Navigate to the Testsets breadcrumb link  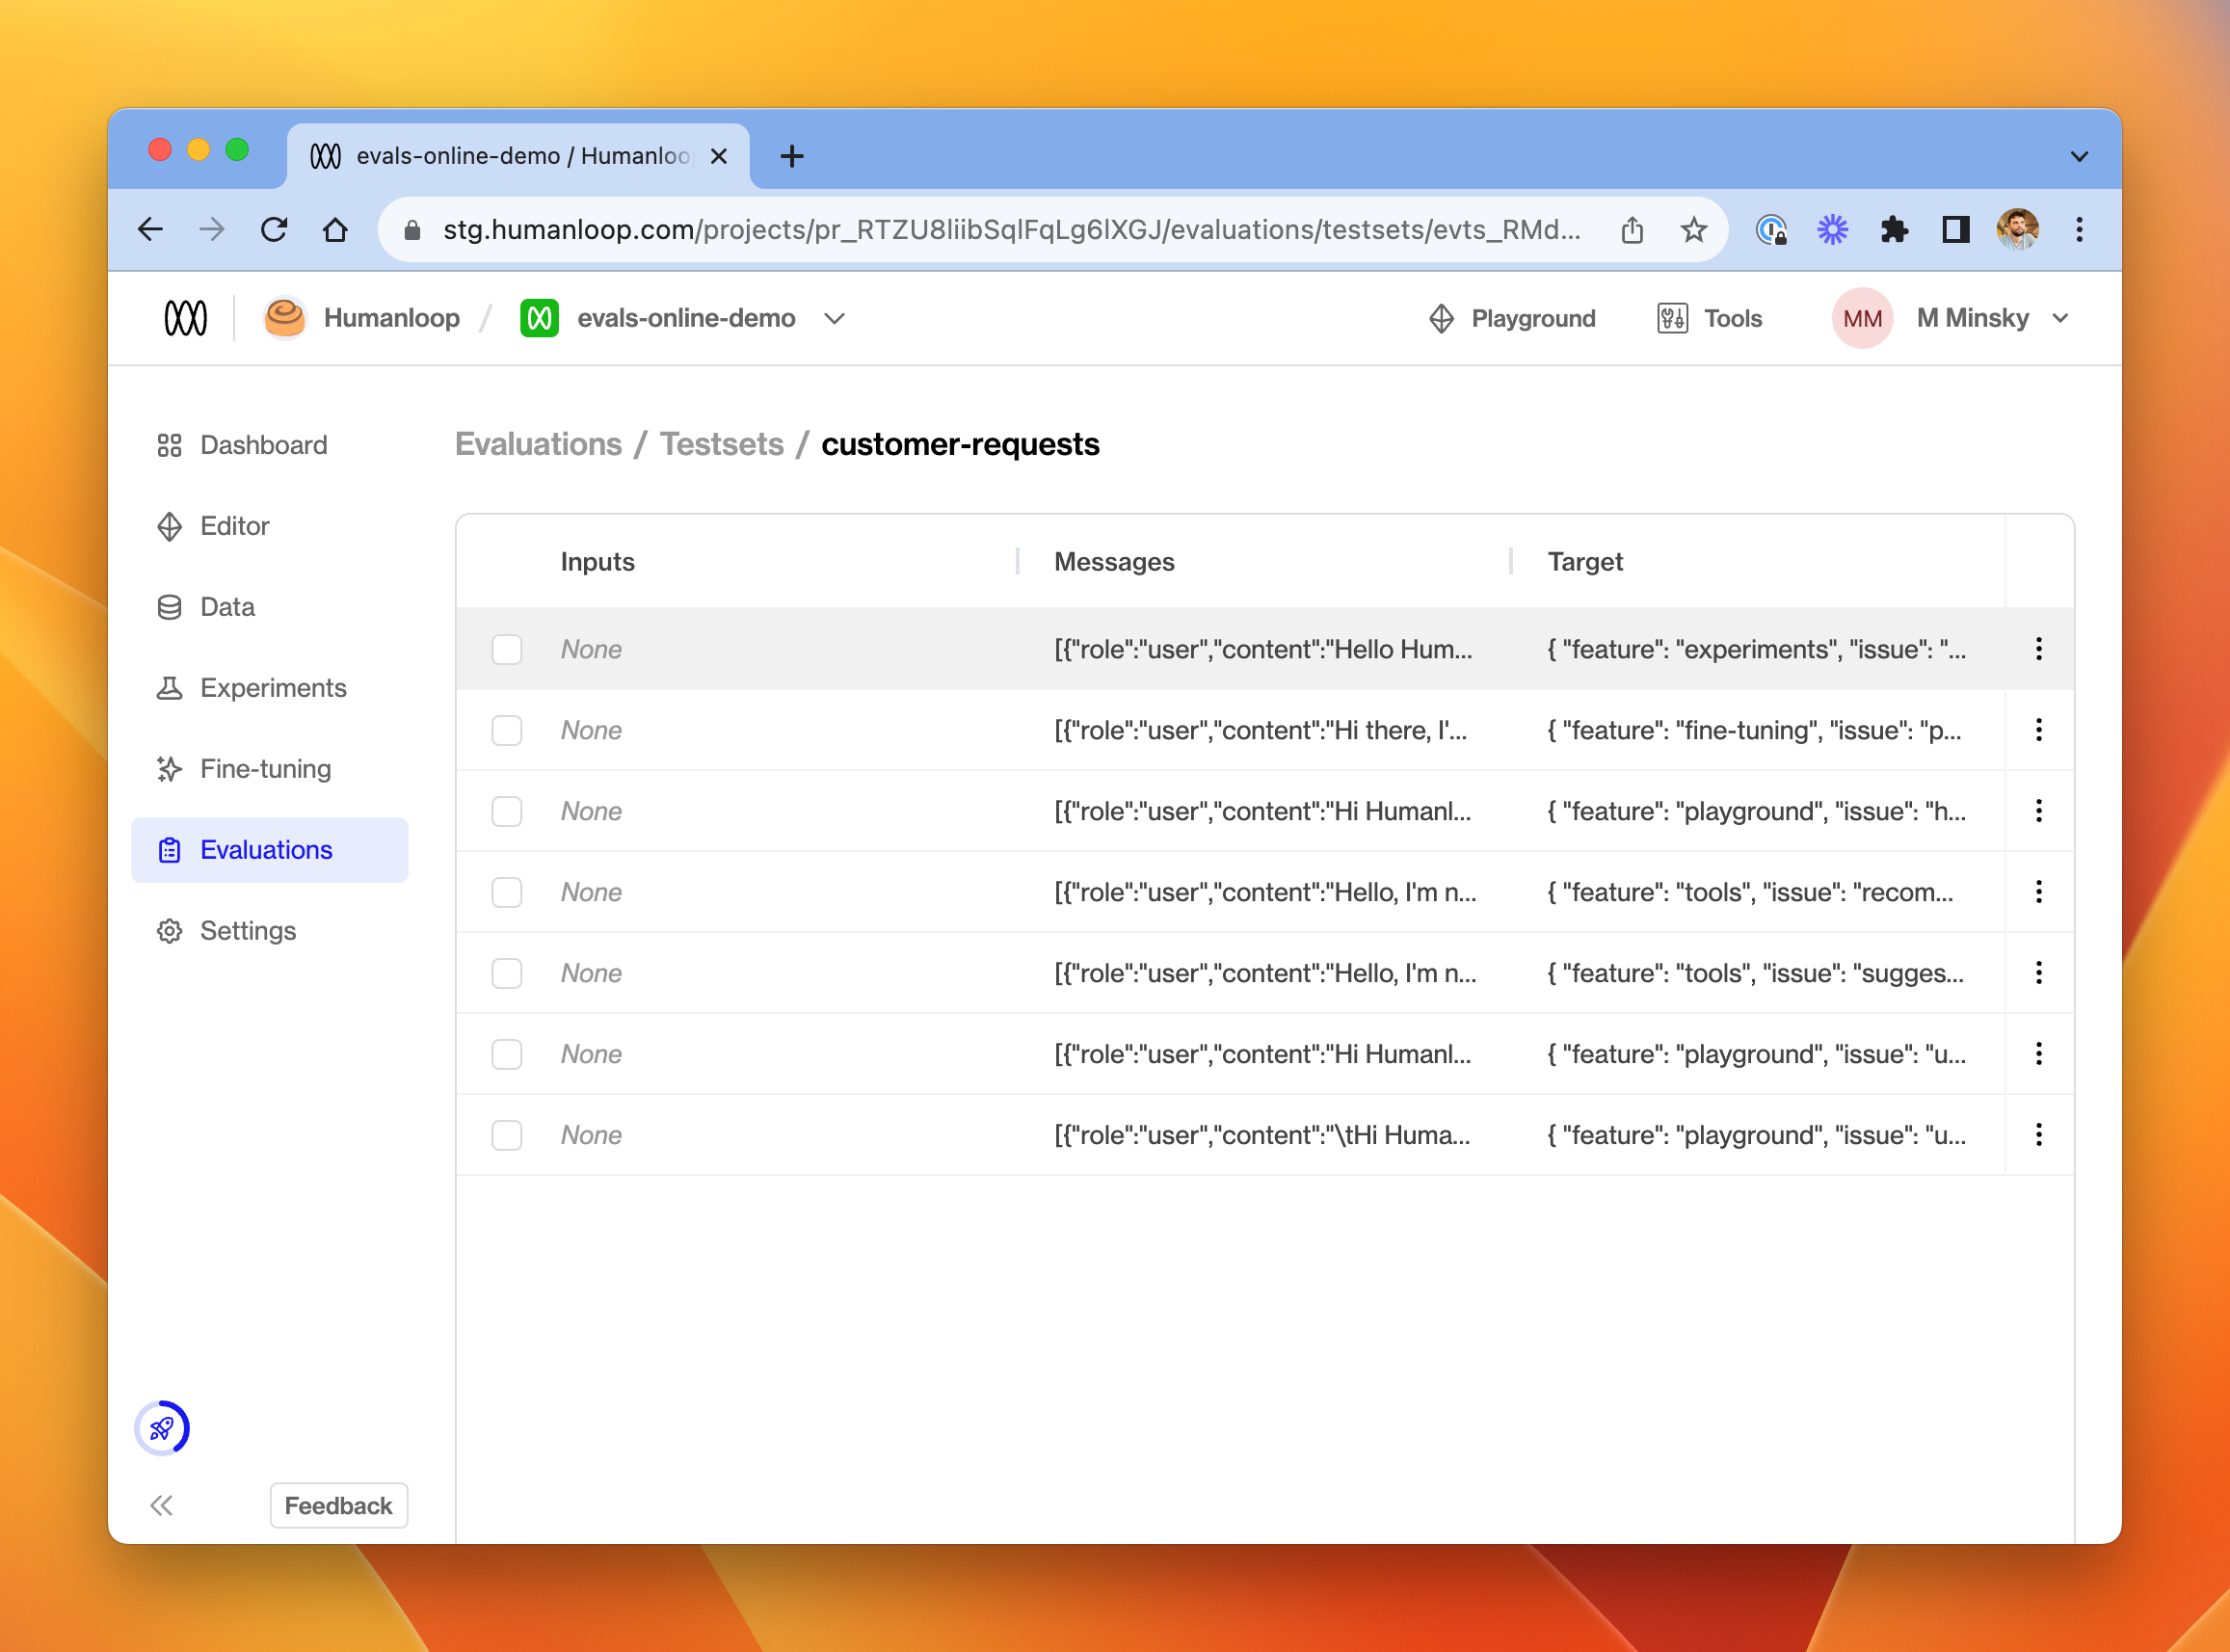click(721, 444)
